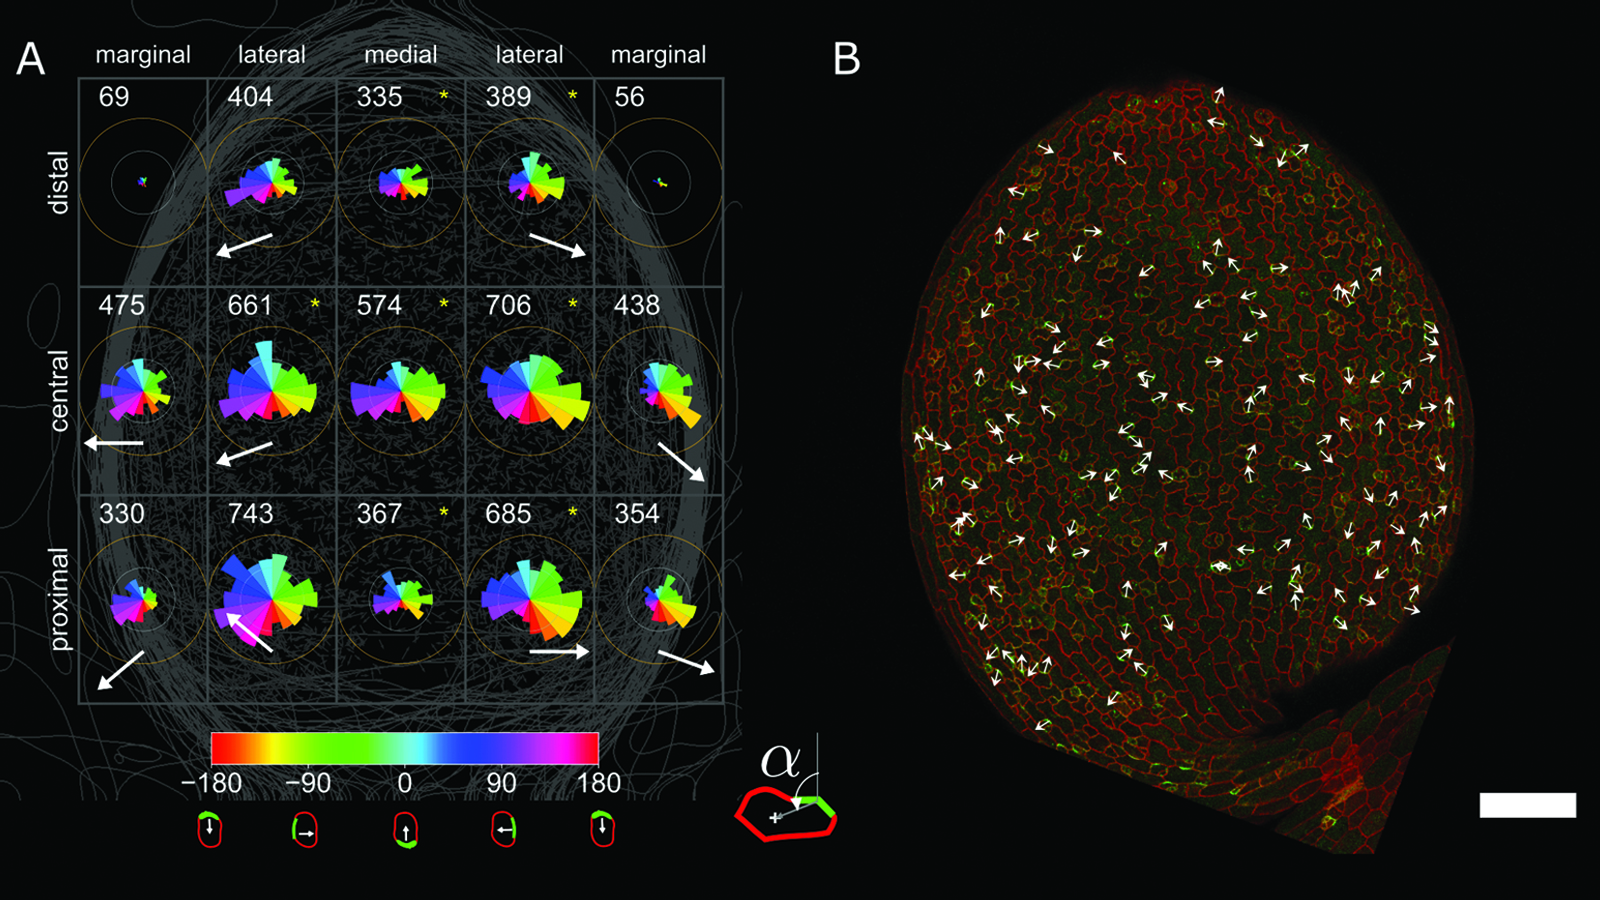Click the medial column header

click(x=400, y=55)
